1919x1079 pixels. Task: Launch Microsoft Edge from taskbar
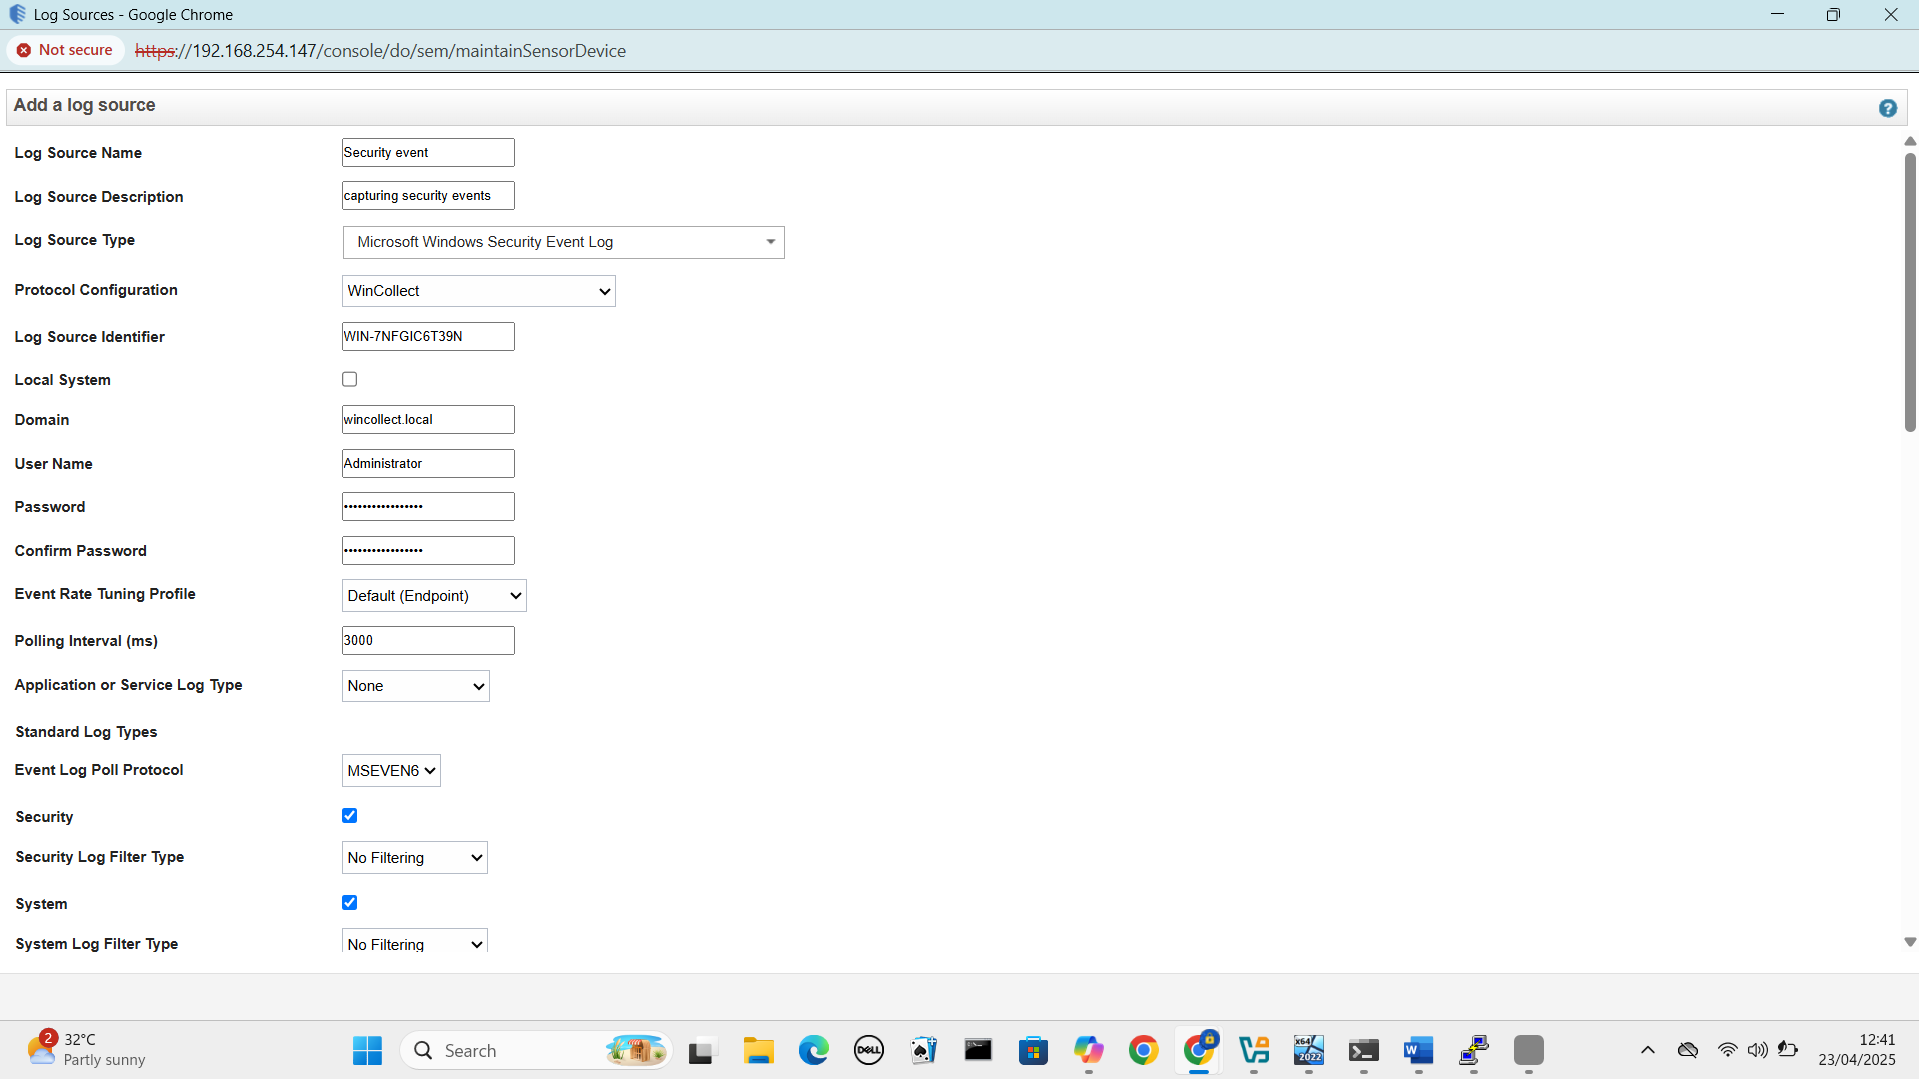pos(813,1050)
